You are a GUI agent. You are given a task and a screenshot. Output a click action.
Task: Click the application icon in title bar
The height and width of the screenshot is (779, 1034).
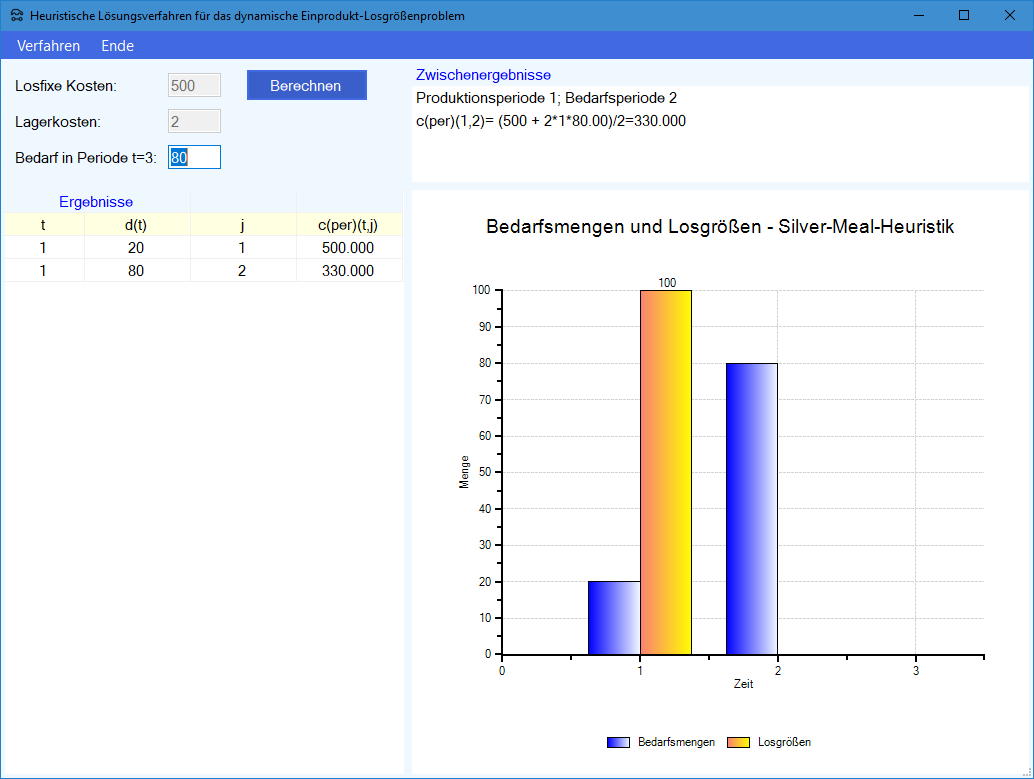16,16
